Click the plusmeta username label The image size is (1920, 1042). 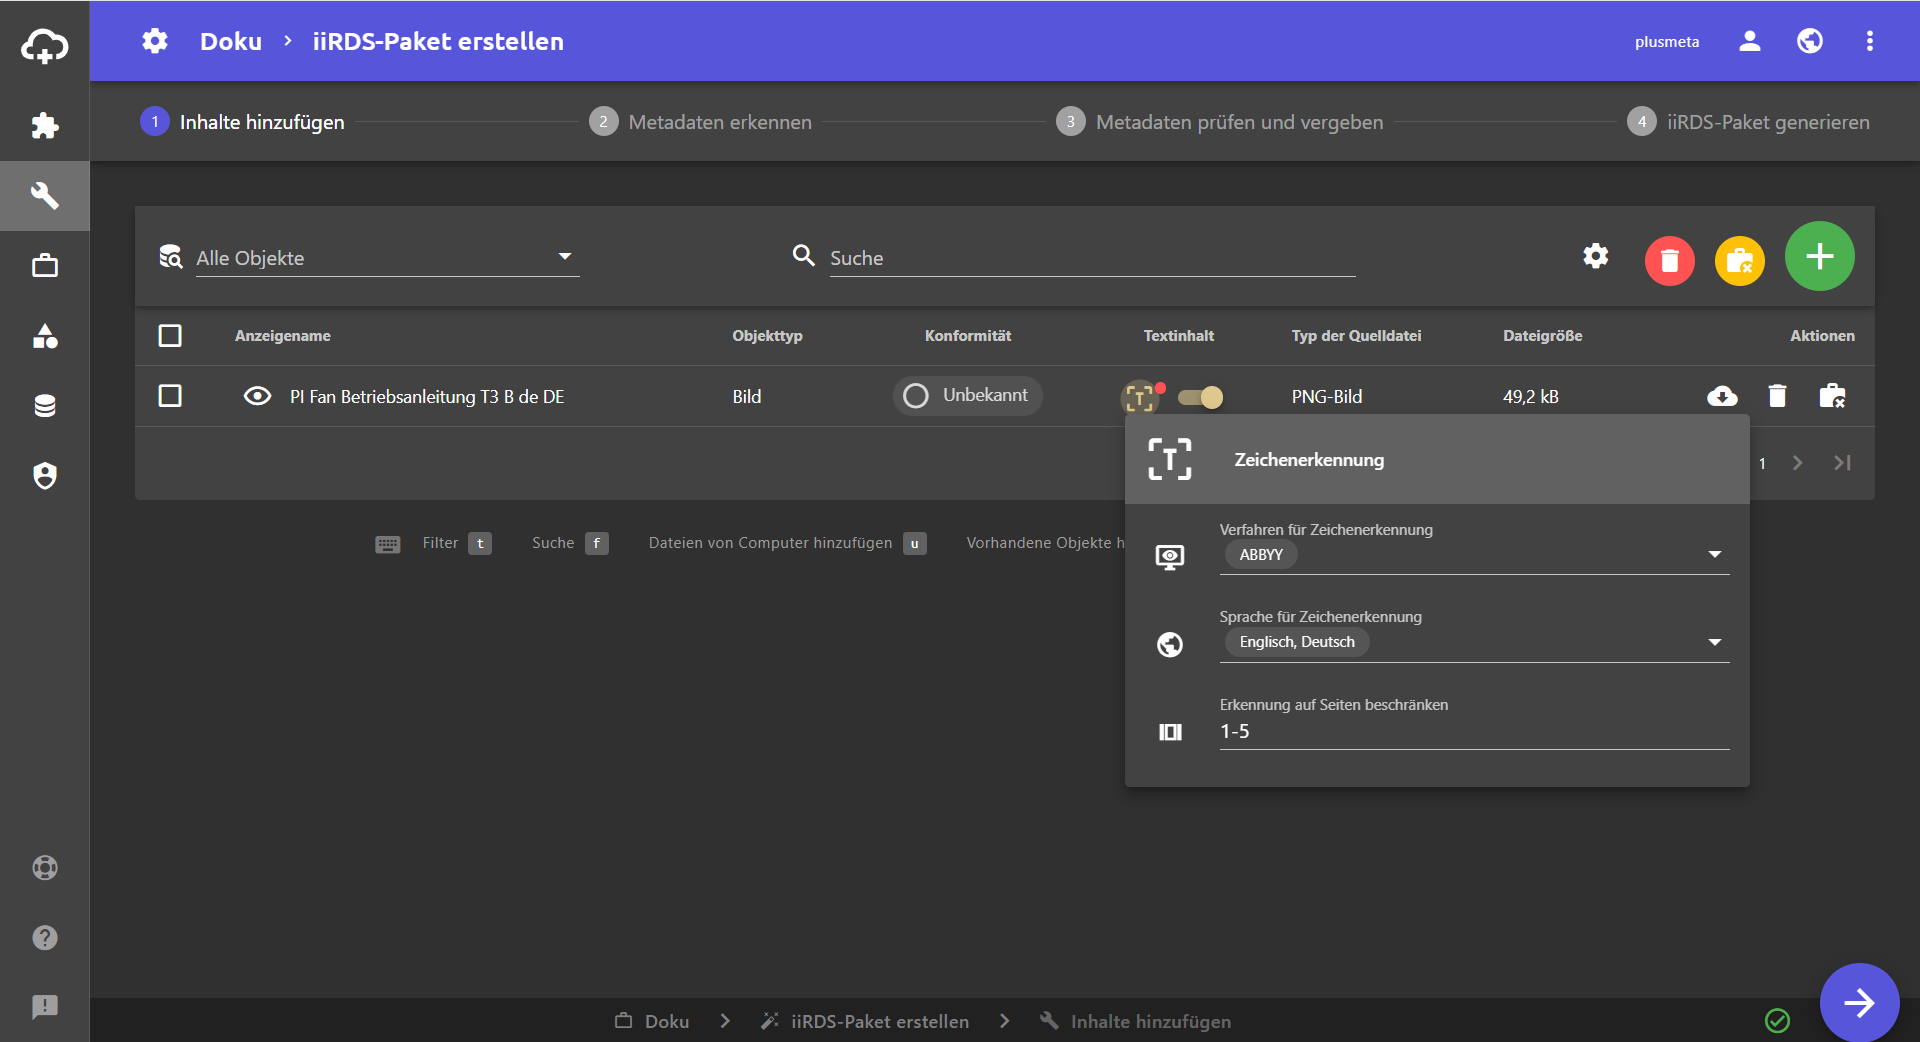pyautogui.click(x=1667, y=42)
